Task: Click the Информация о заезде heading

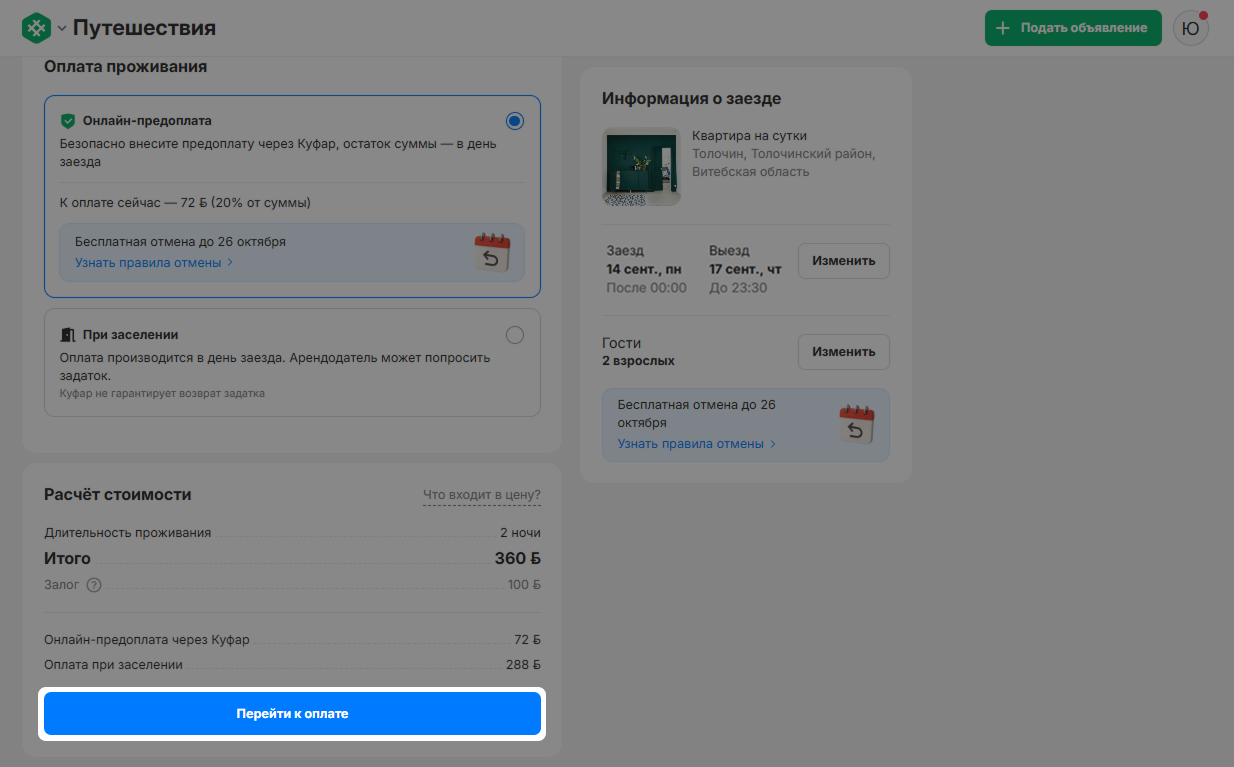Action: point(692,98)
